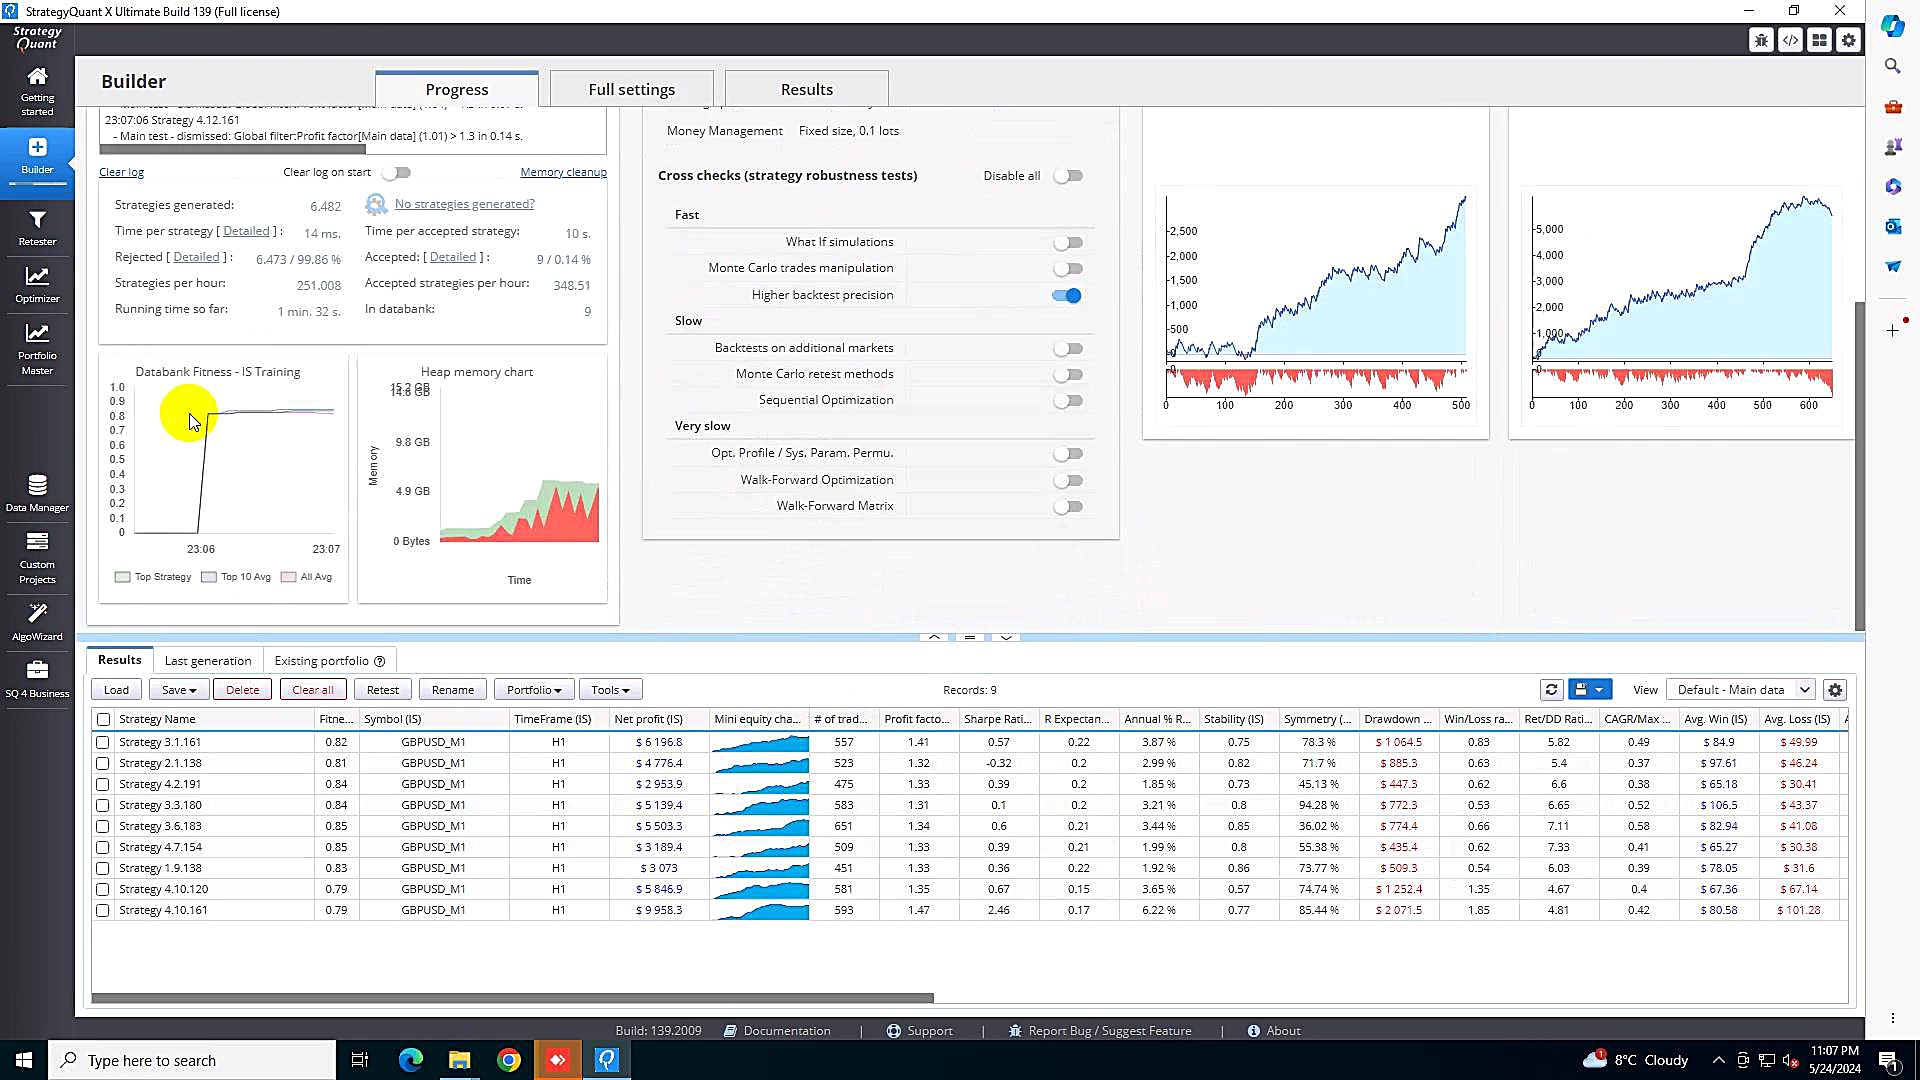This screenshot has width=1920, height=1080.
Task: Open Documentation in the footer
Action: click(x=777, y=1030)
